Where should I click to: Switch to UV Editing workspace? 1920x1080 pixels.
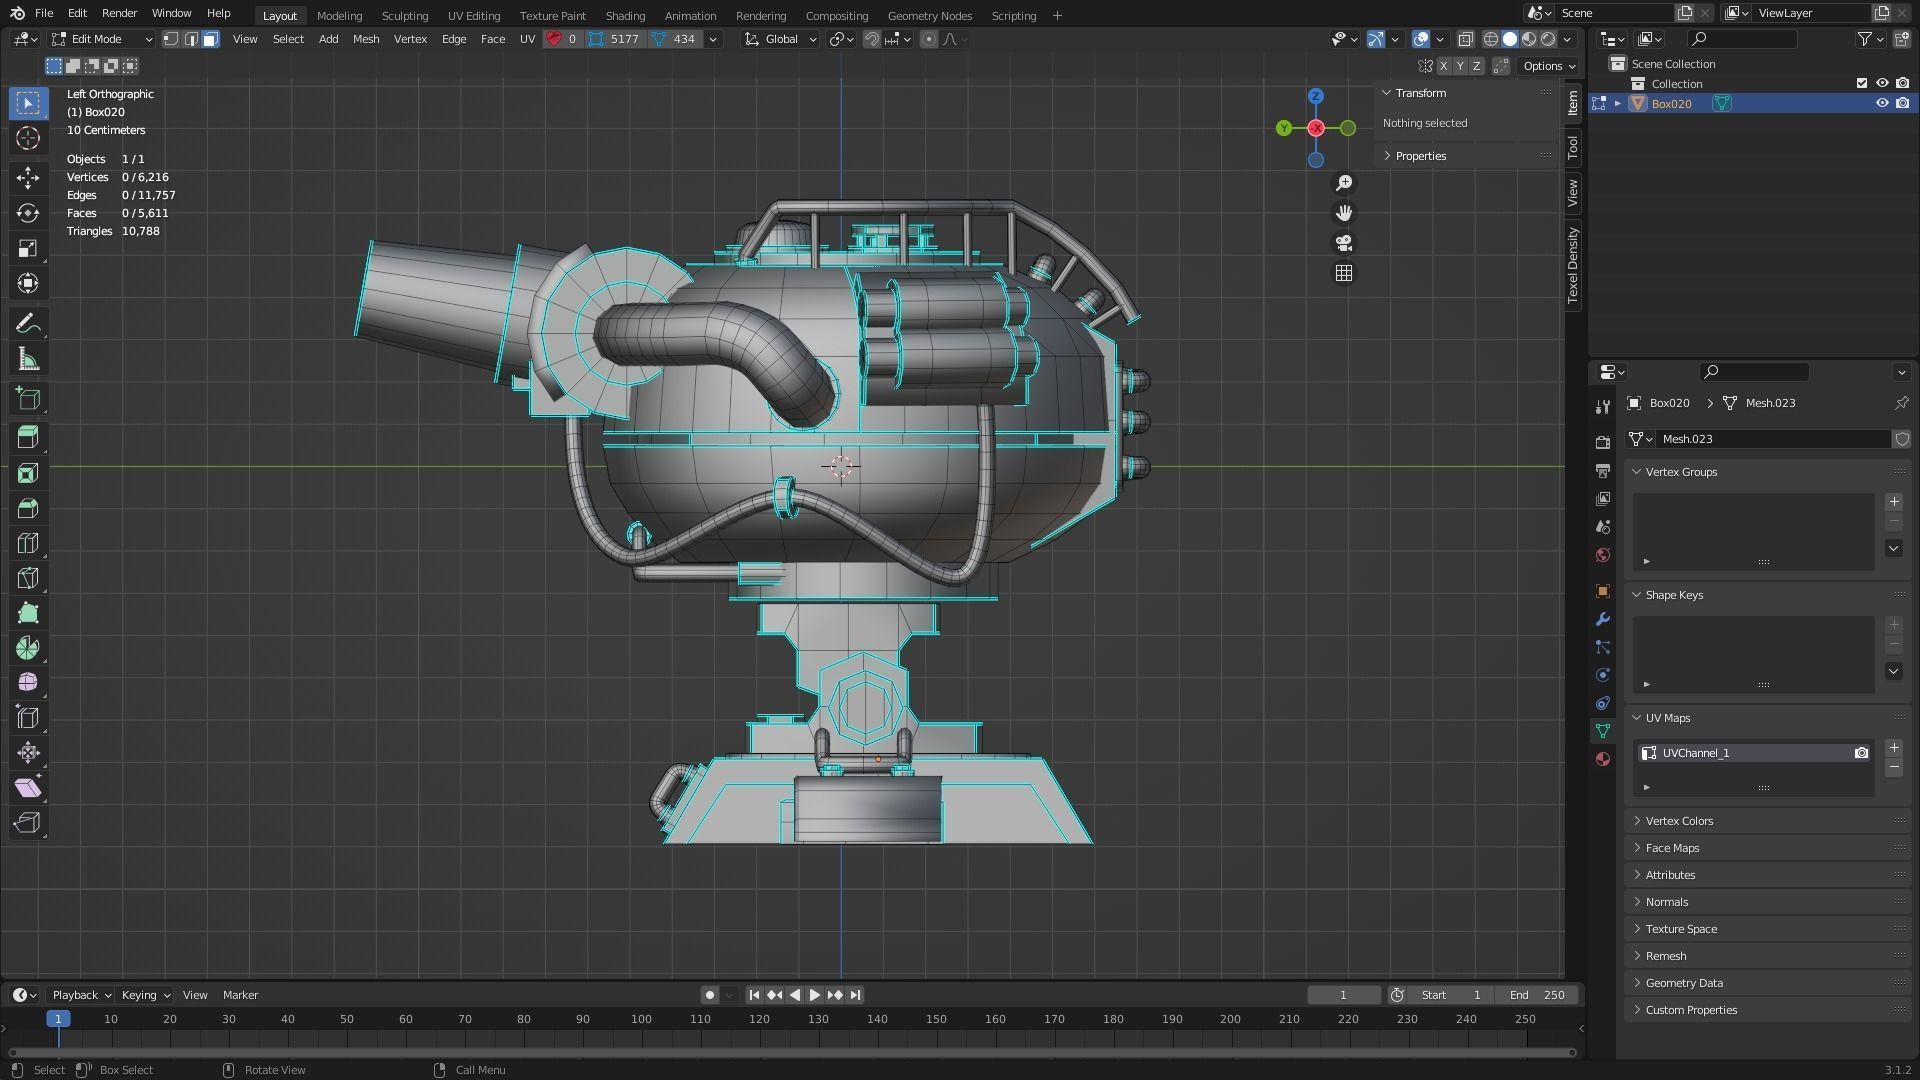pyautogui.click(x=474, y=16)
